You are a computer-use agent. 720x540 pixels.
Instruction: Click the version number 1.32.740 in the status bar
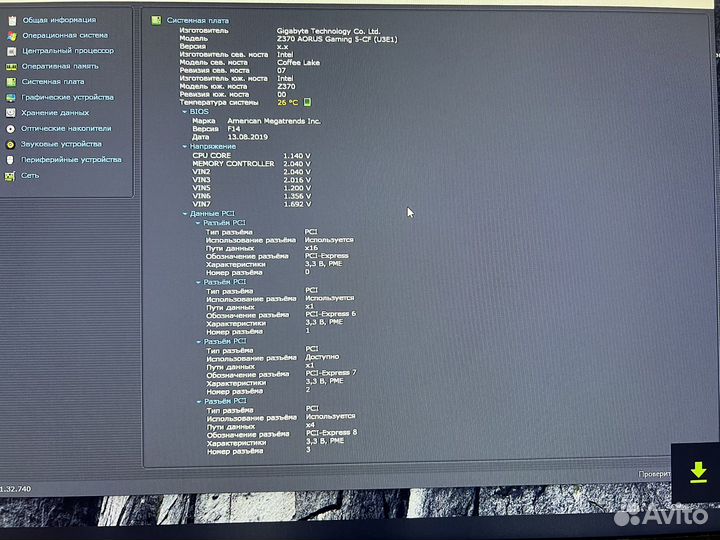pos(16,489)
